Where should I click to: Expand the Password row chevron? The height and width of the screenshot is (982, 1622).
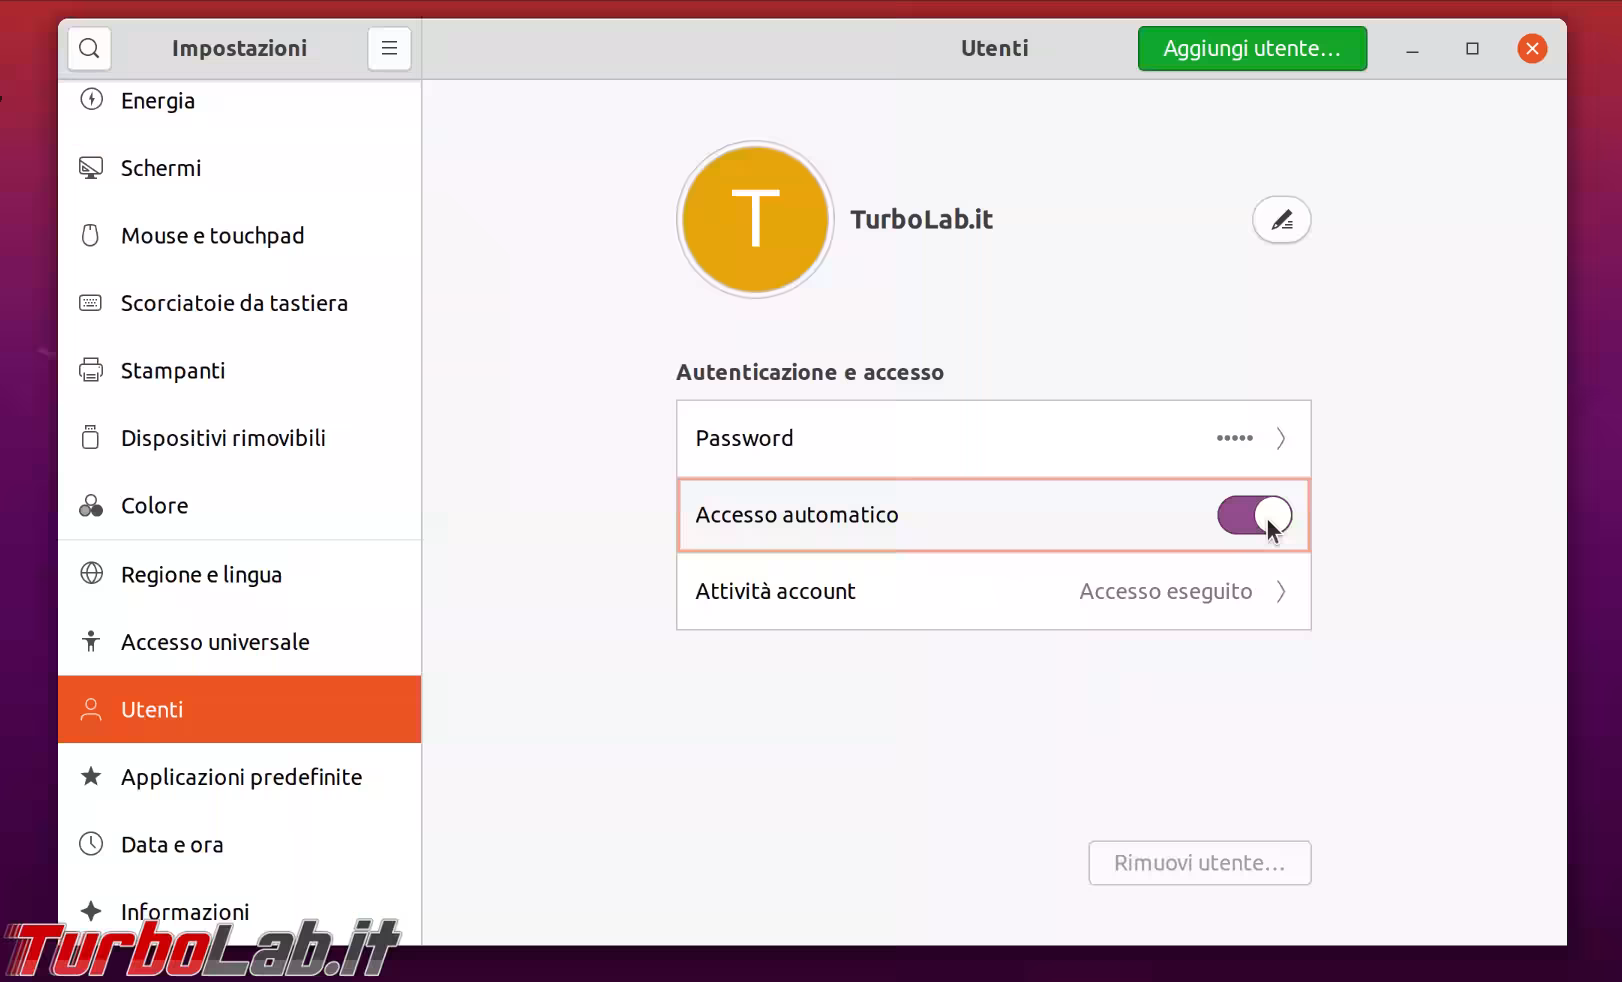[1280, 438]
